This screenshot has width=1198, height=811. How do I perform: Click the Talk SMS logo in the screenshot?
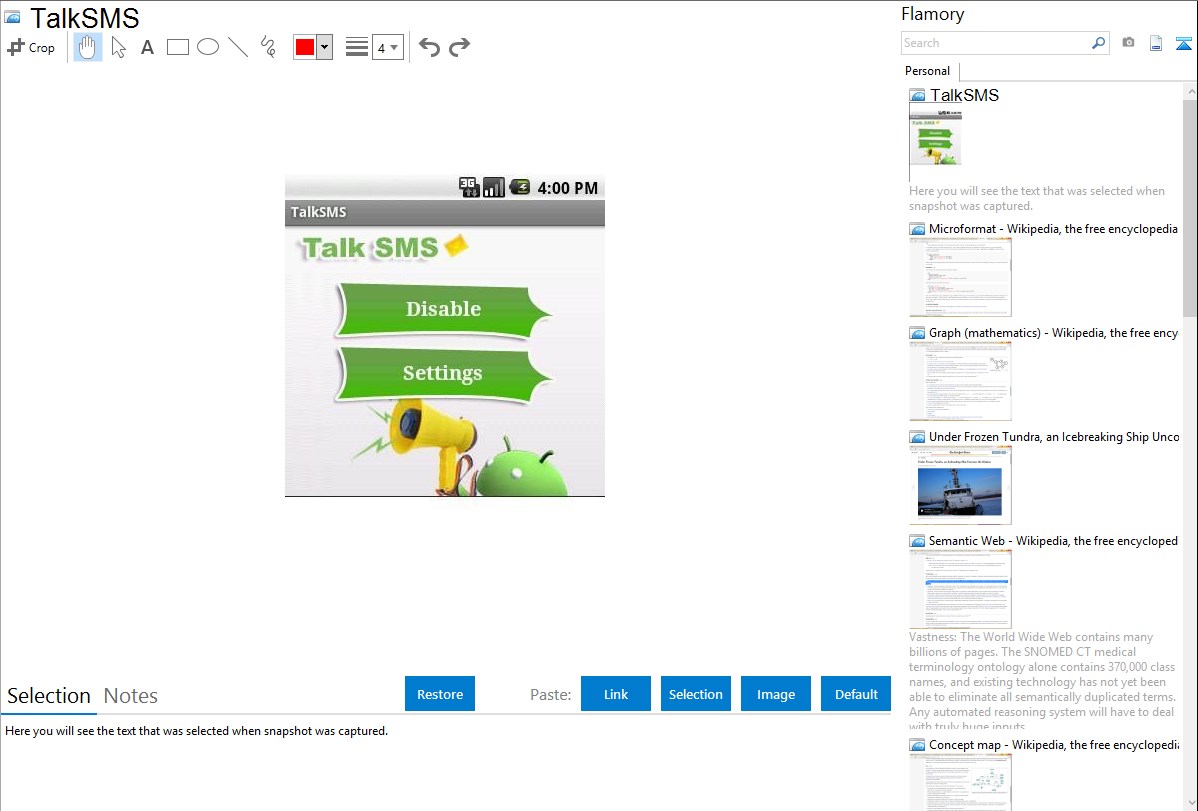point(384,248)
